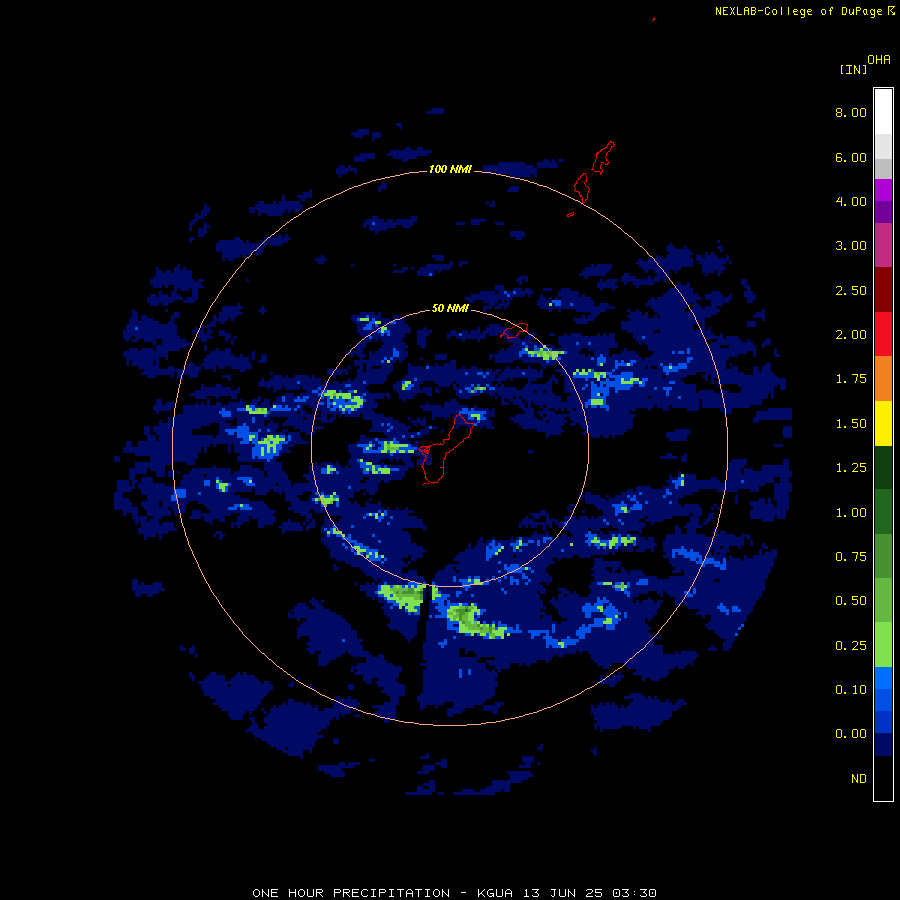The height and width of the screenshot is (900, 900).
Task: Click the ND legend label
Action: [859, 779]
